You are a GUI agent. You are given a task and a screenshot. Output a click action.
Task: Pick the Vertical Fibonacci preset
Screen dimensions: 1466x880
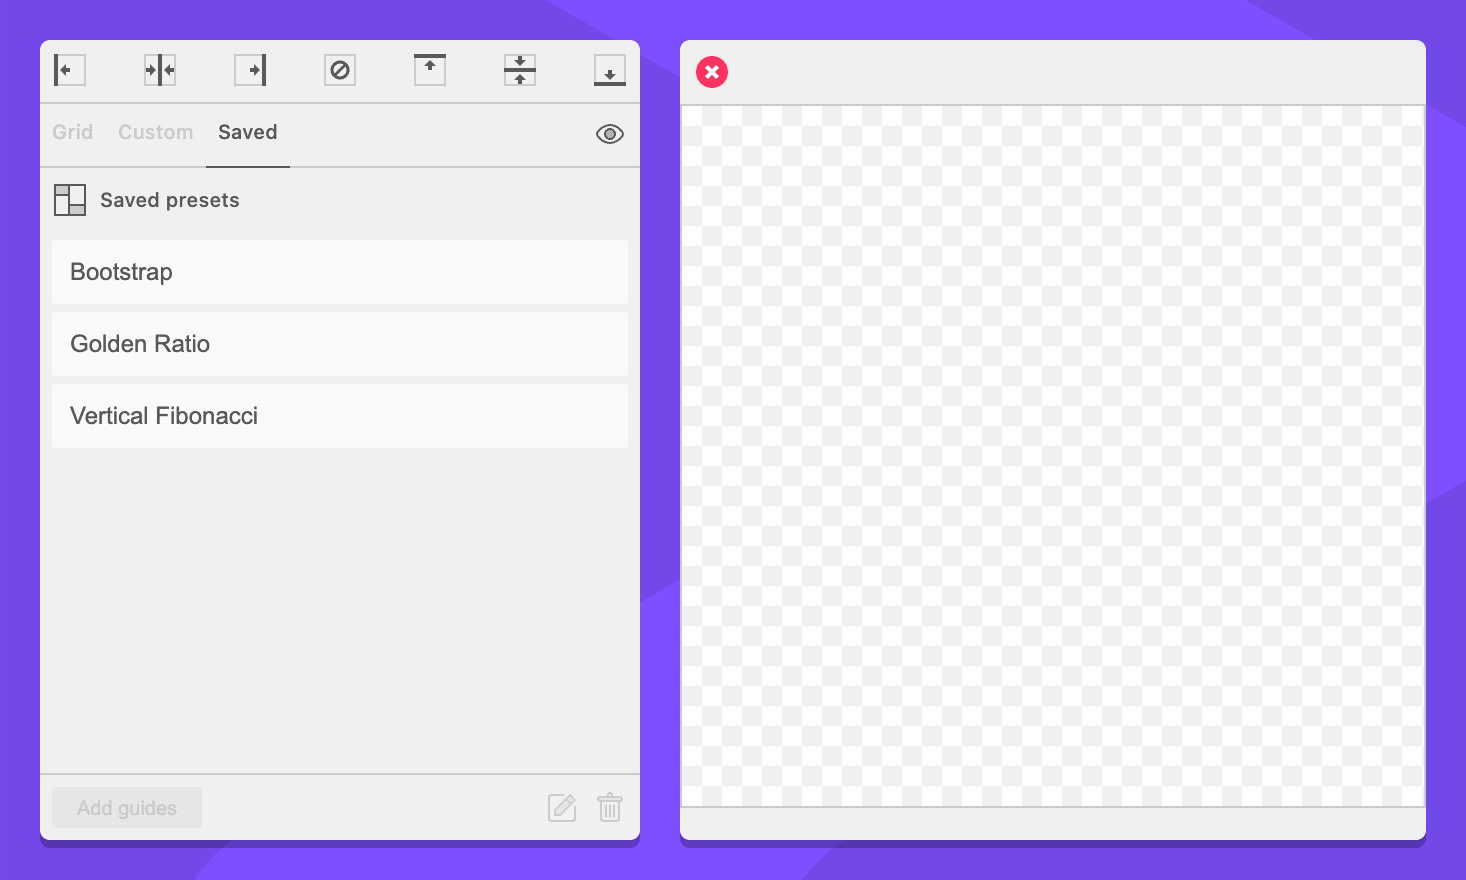click(x=340, y=416)
